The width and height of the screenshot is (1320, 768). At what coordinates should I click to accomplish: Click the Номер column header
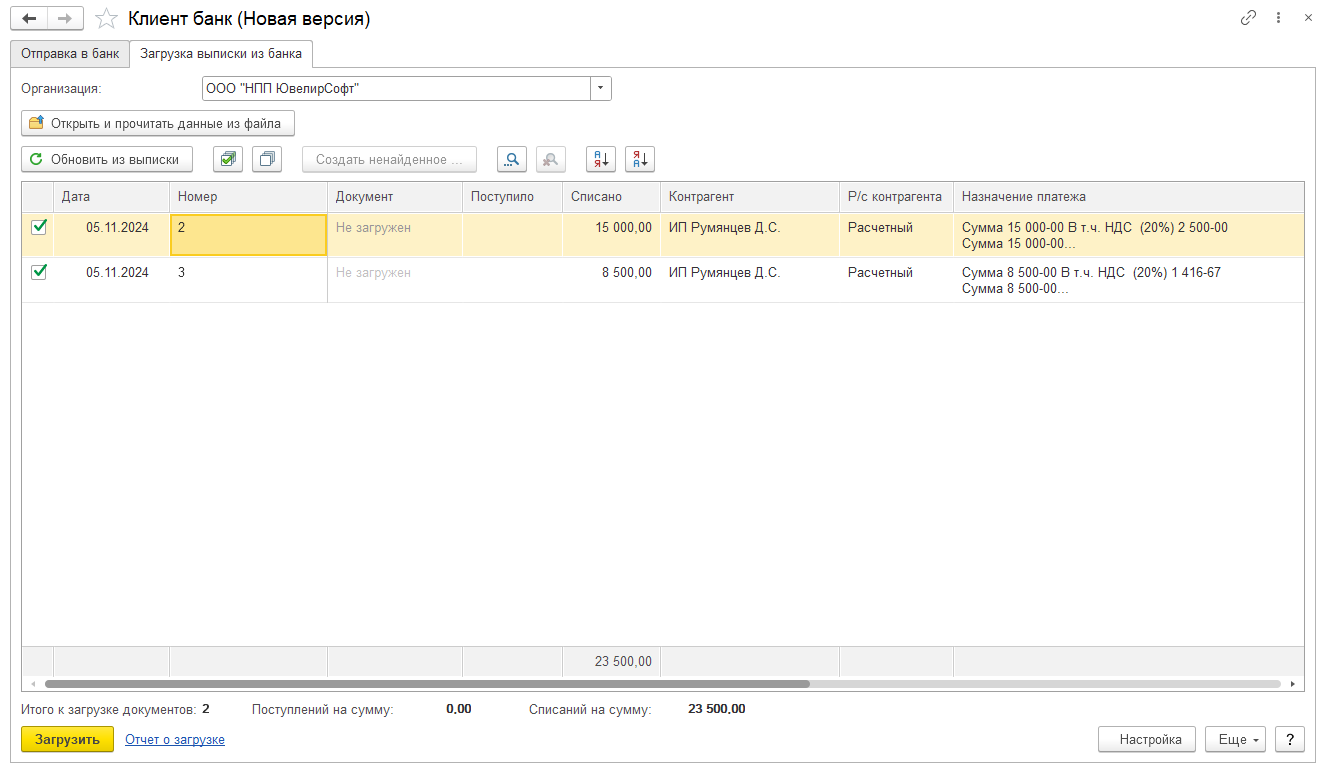click(x=249, y=197)
